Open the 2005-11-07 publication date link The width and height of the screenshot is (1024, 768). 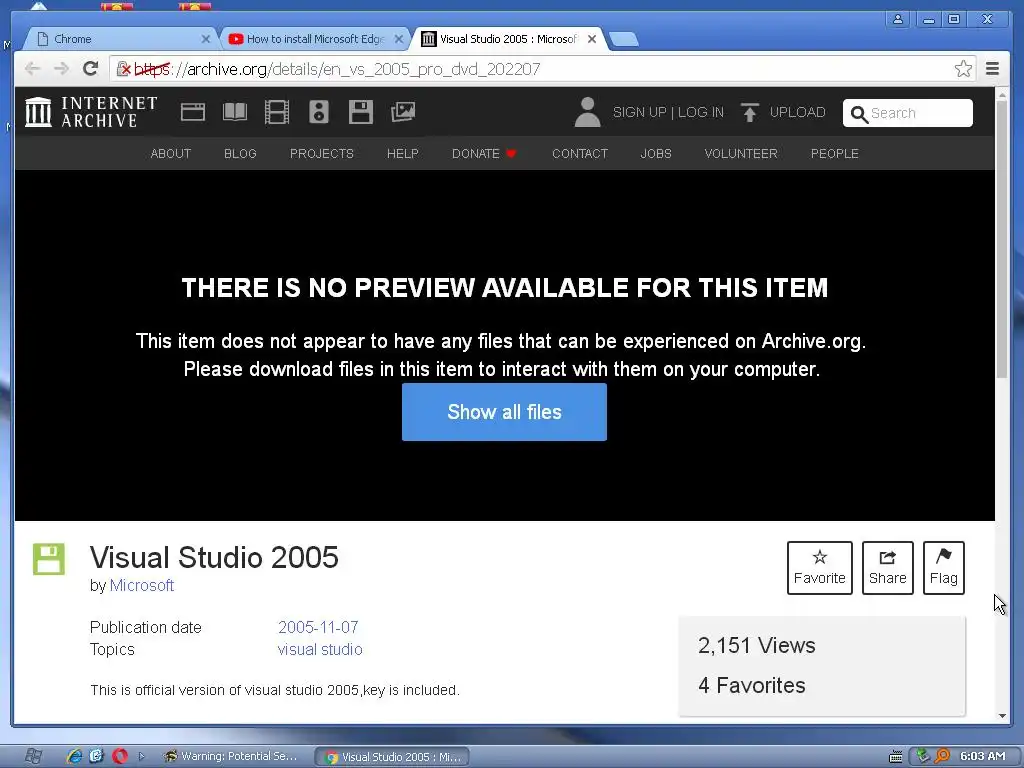click(318, 627)
